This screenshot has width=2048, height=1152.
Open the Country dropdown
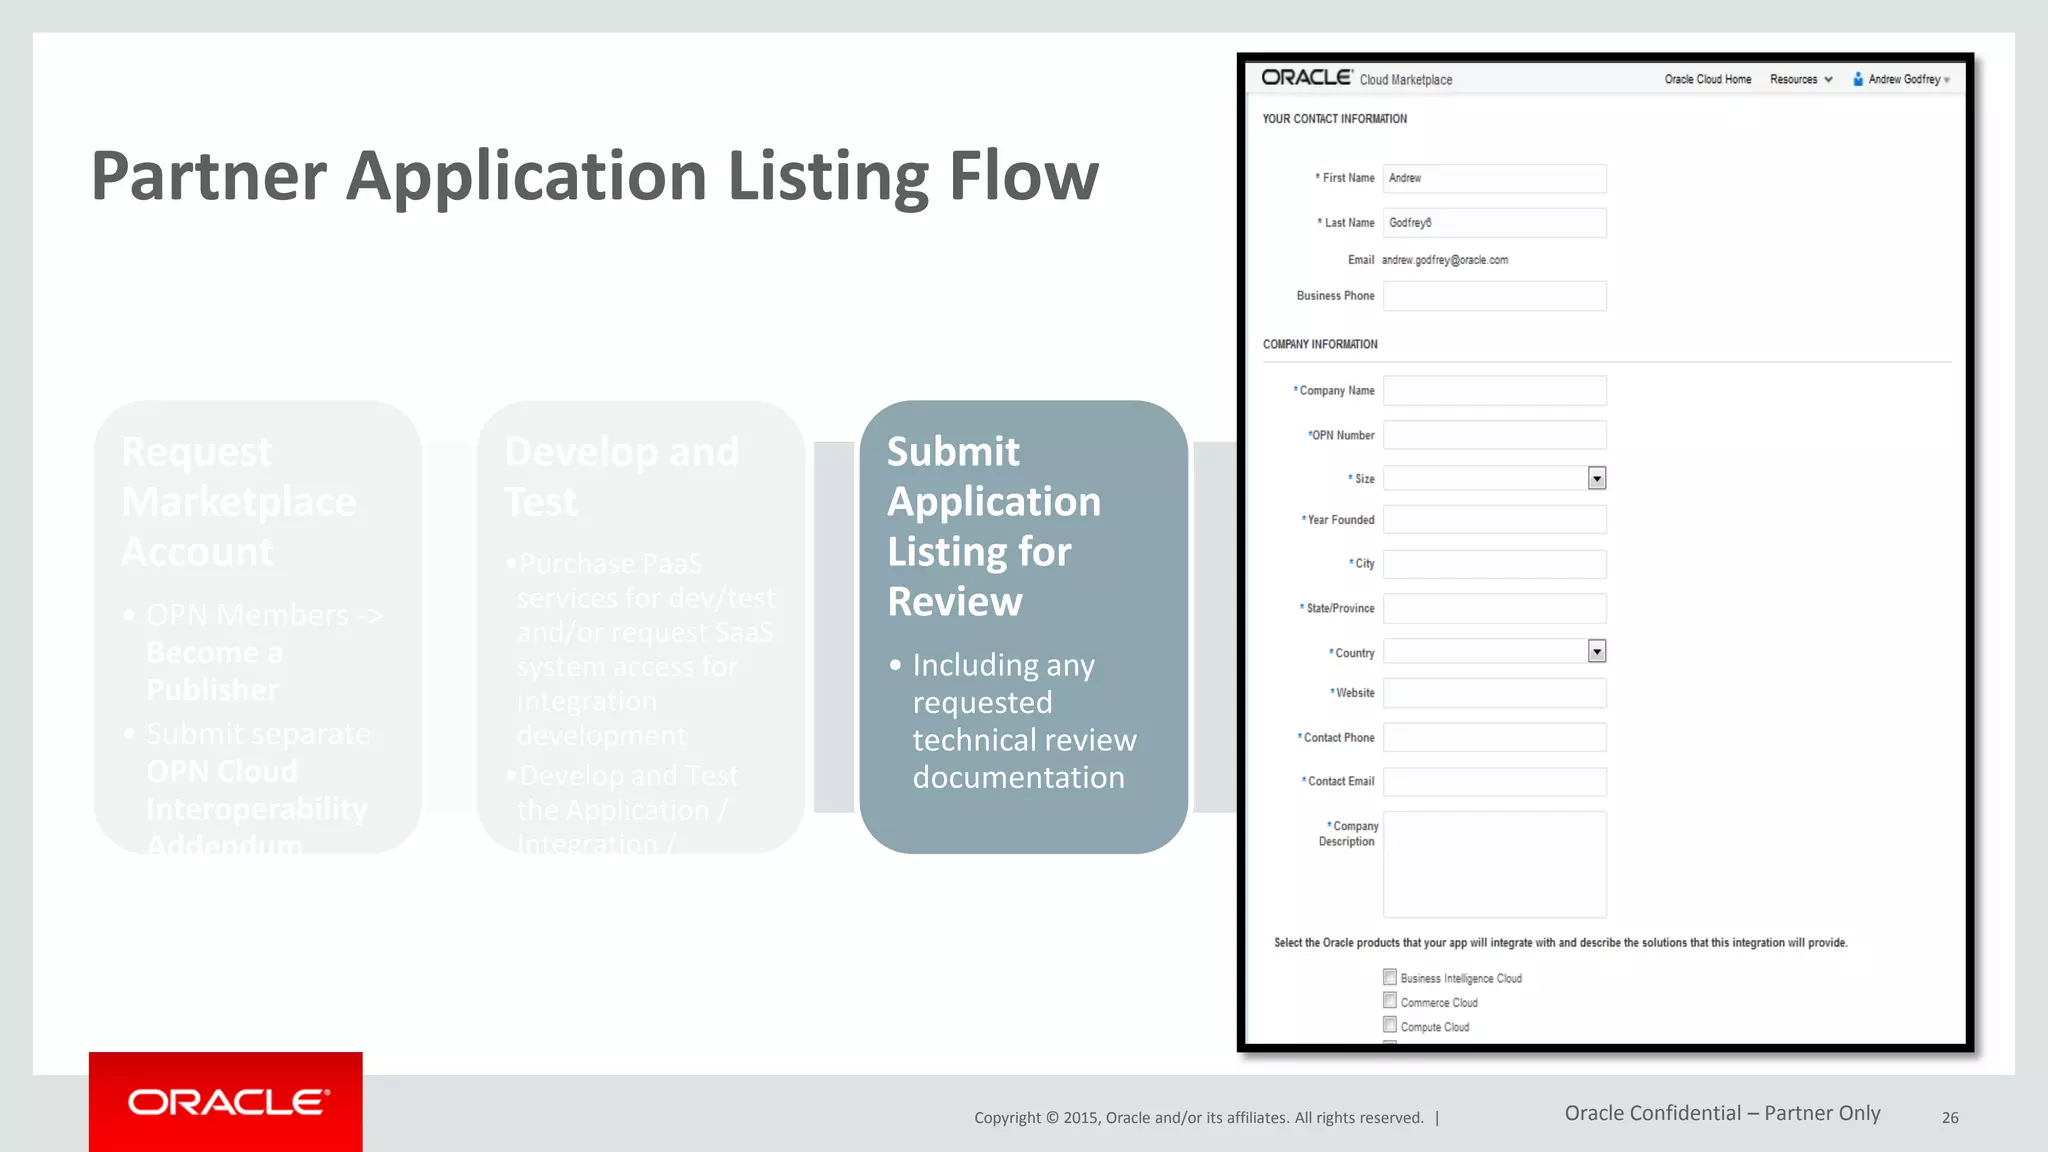(x=1495, y=651)
